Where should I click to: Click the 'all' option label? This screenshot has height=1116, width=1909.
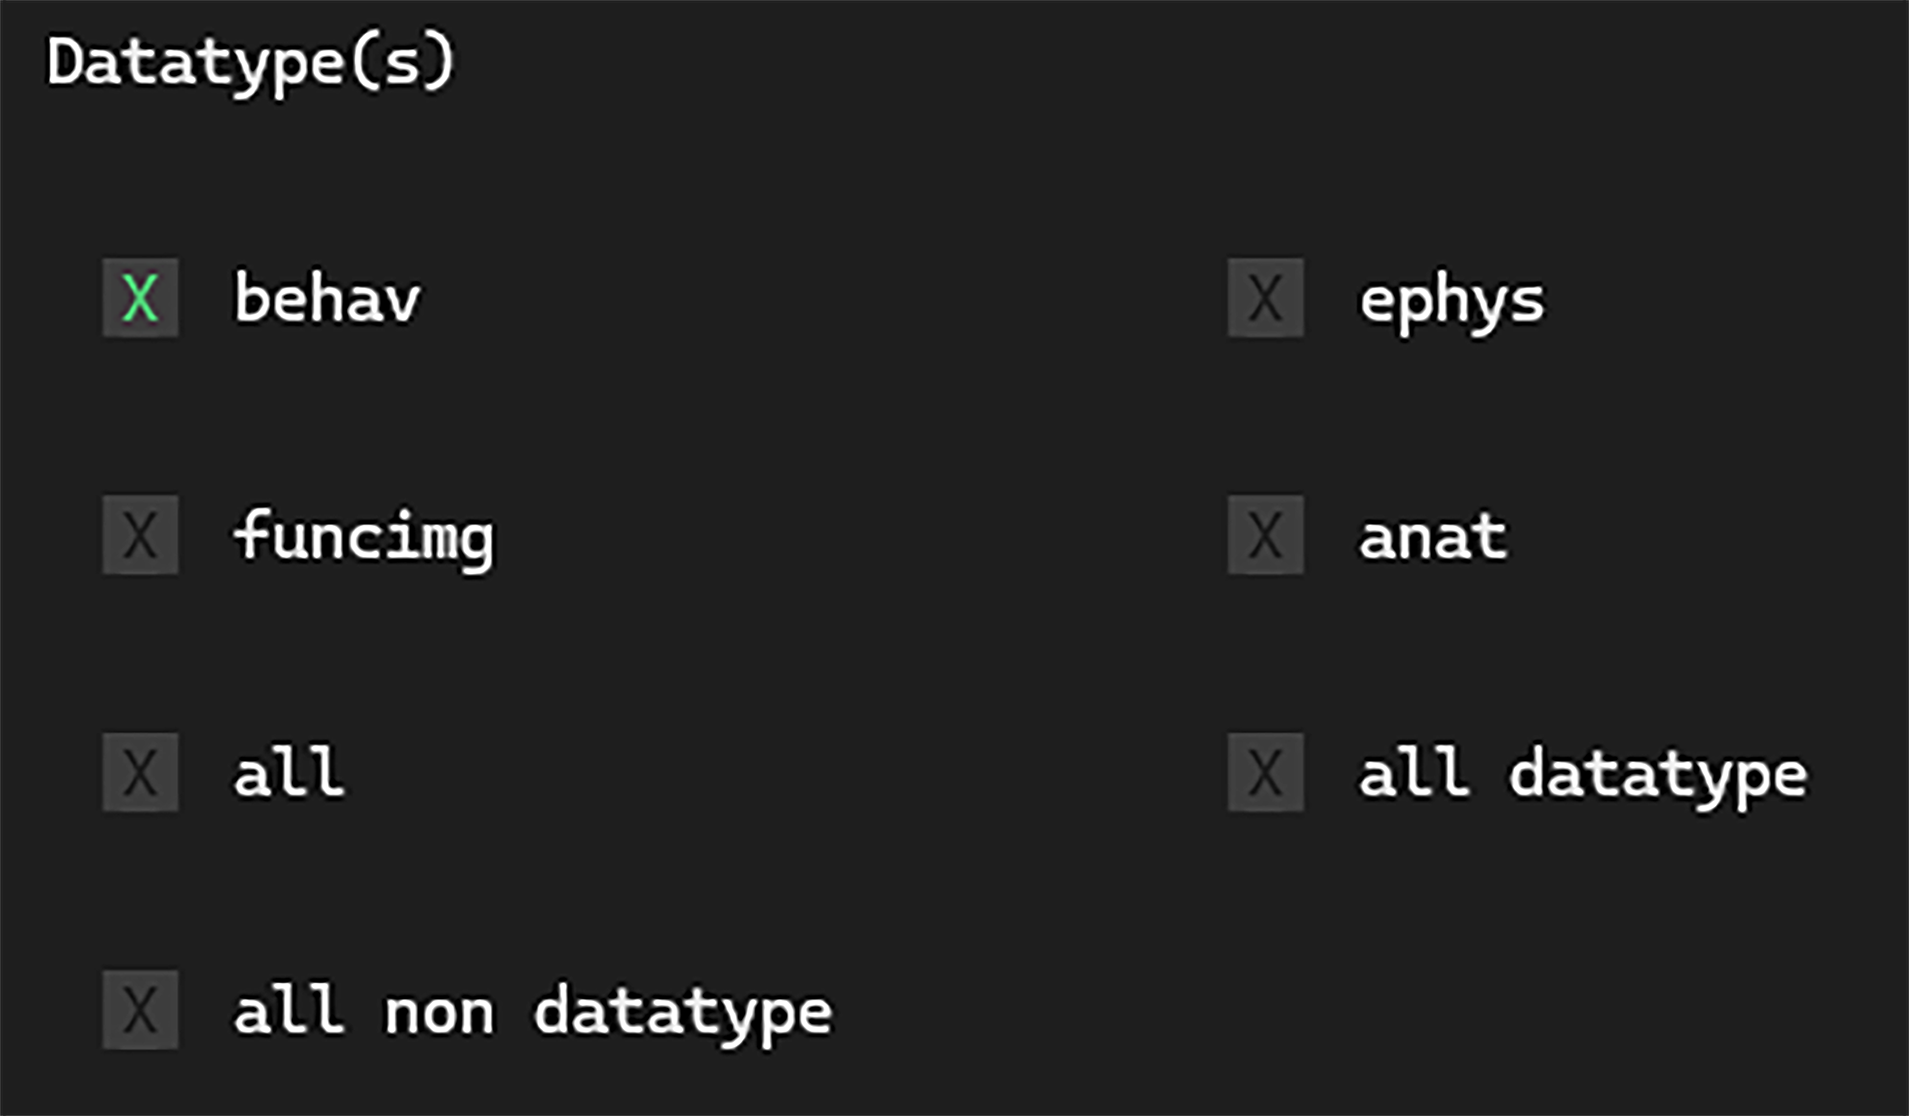pos(289,773)
